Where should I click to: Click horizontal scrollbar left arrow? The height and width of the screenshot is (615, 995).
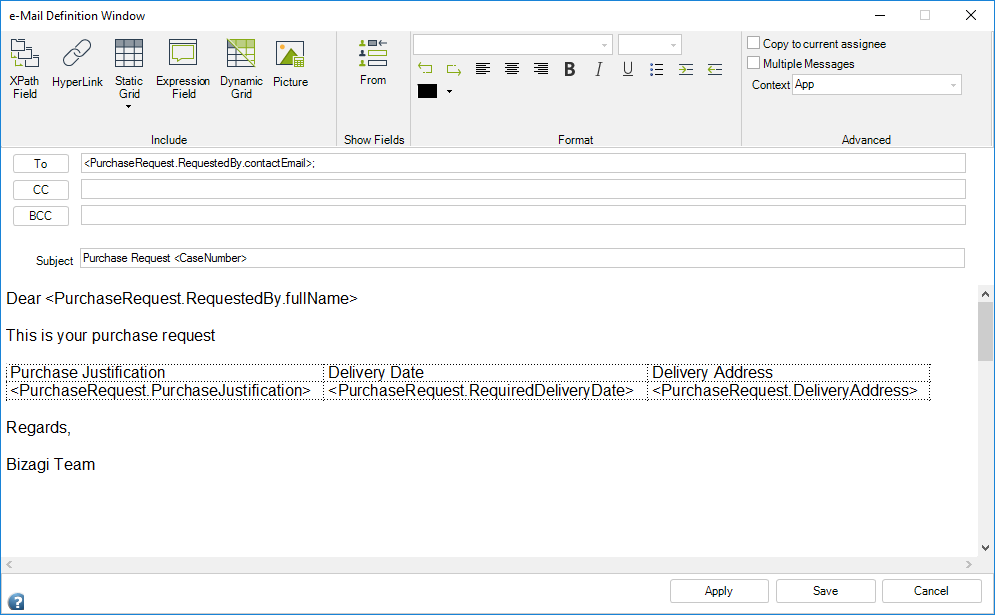click(x=9, y=564)
